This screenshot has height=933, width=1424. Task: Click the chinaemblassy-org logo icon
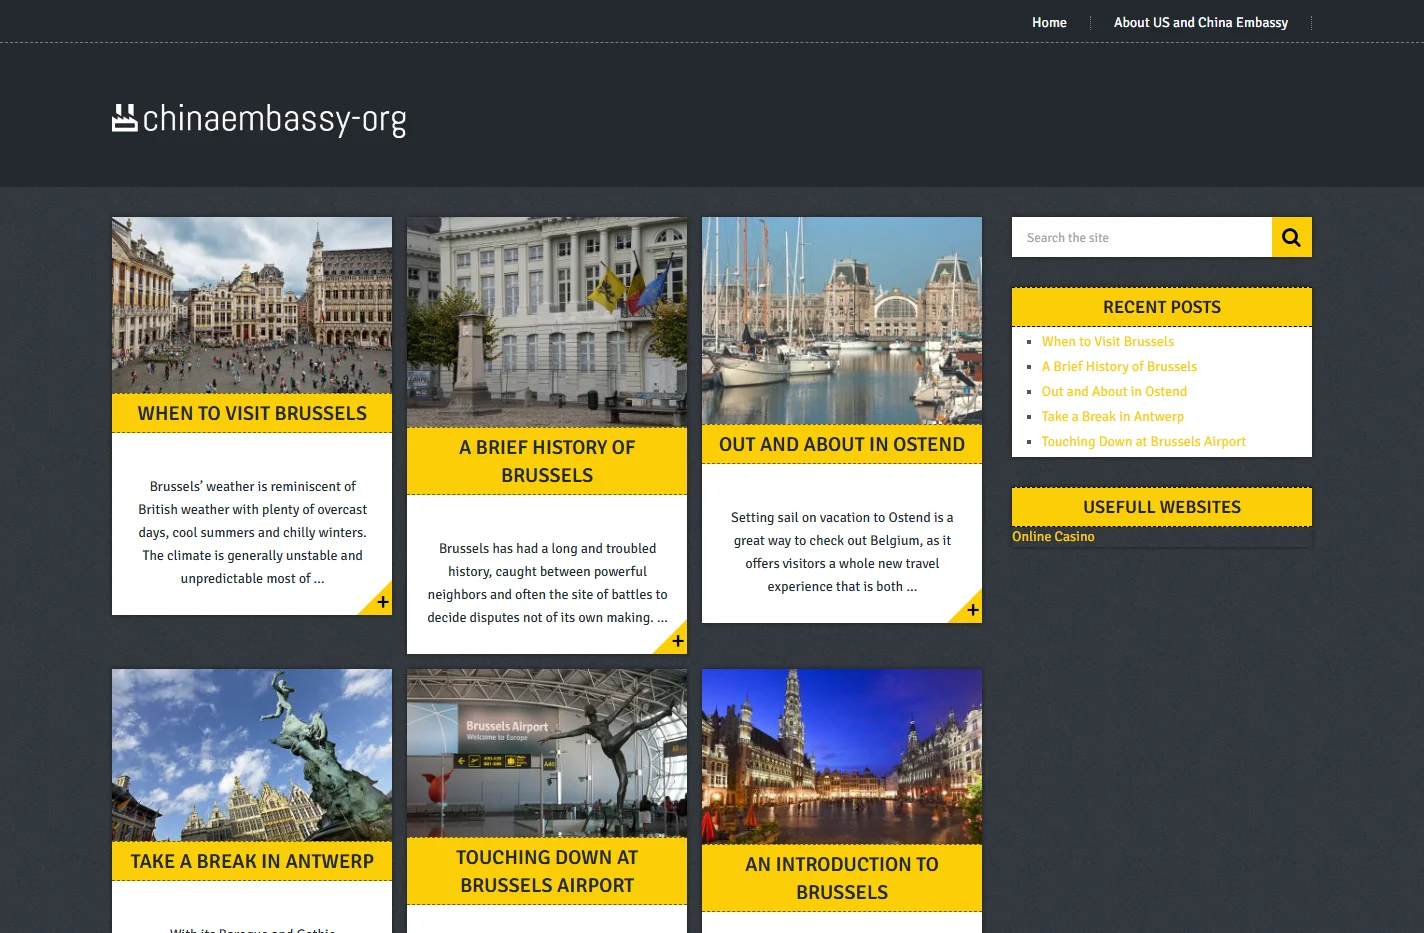click(x=124, y=118)
